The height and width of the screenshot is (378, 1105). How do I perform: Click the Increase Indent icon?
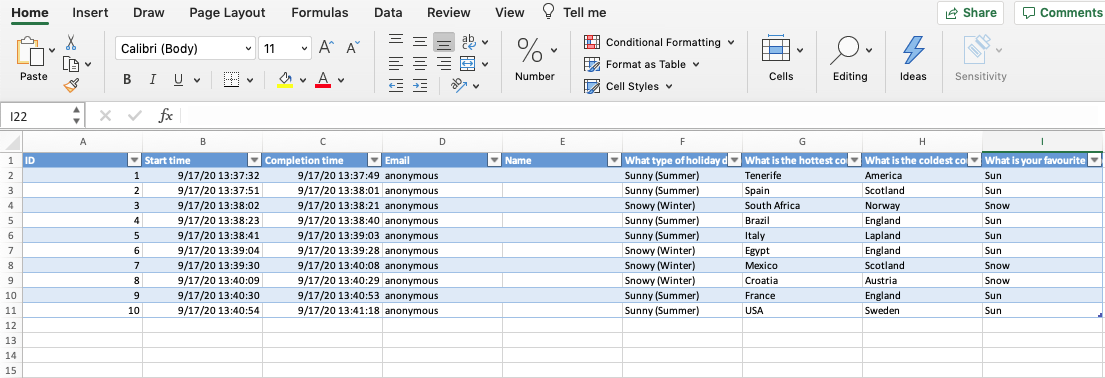(420, 86)
